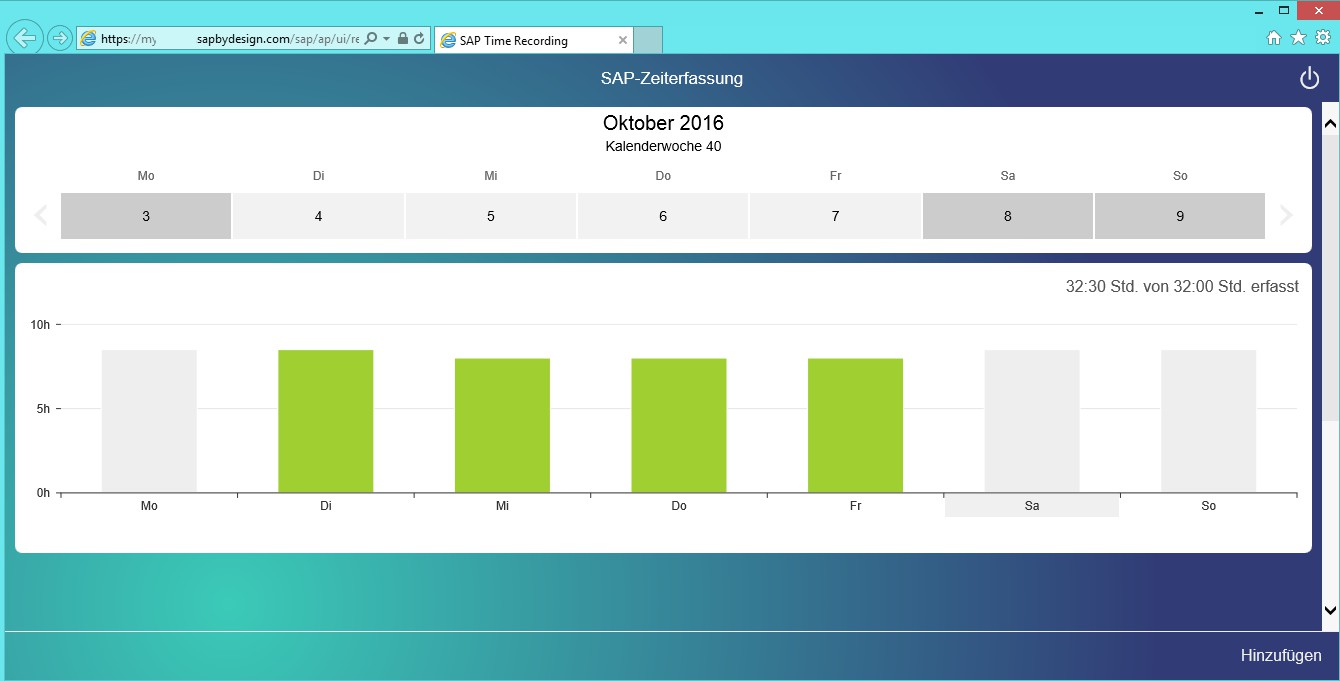1340x681 pixels.
Task: Click browser back arrow button
Action: click(x=24, y=38)
